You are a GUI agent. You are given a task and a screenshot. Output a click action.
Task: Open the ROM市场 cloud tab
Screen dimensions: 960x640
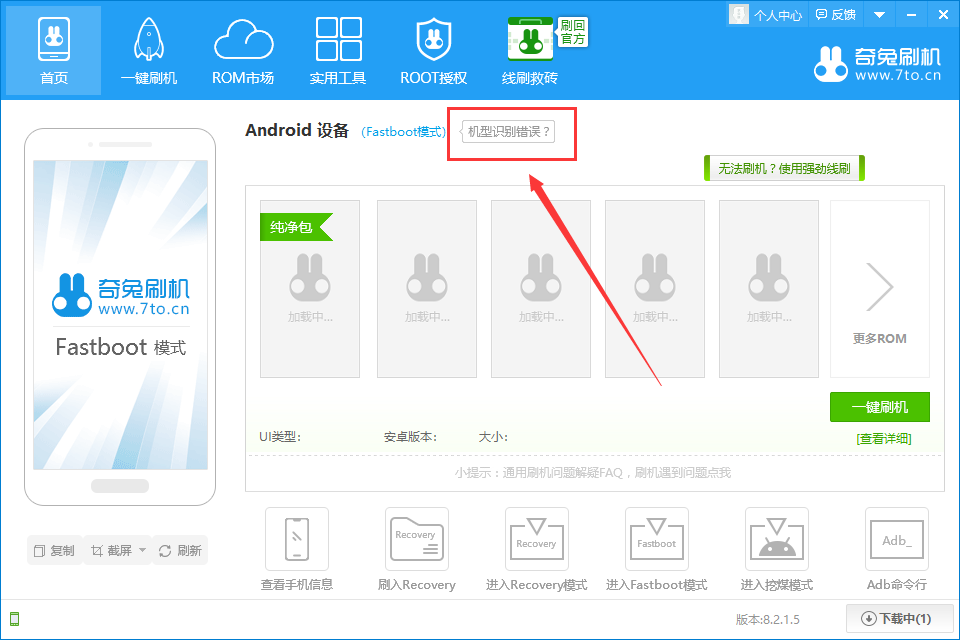coord(243,50)
